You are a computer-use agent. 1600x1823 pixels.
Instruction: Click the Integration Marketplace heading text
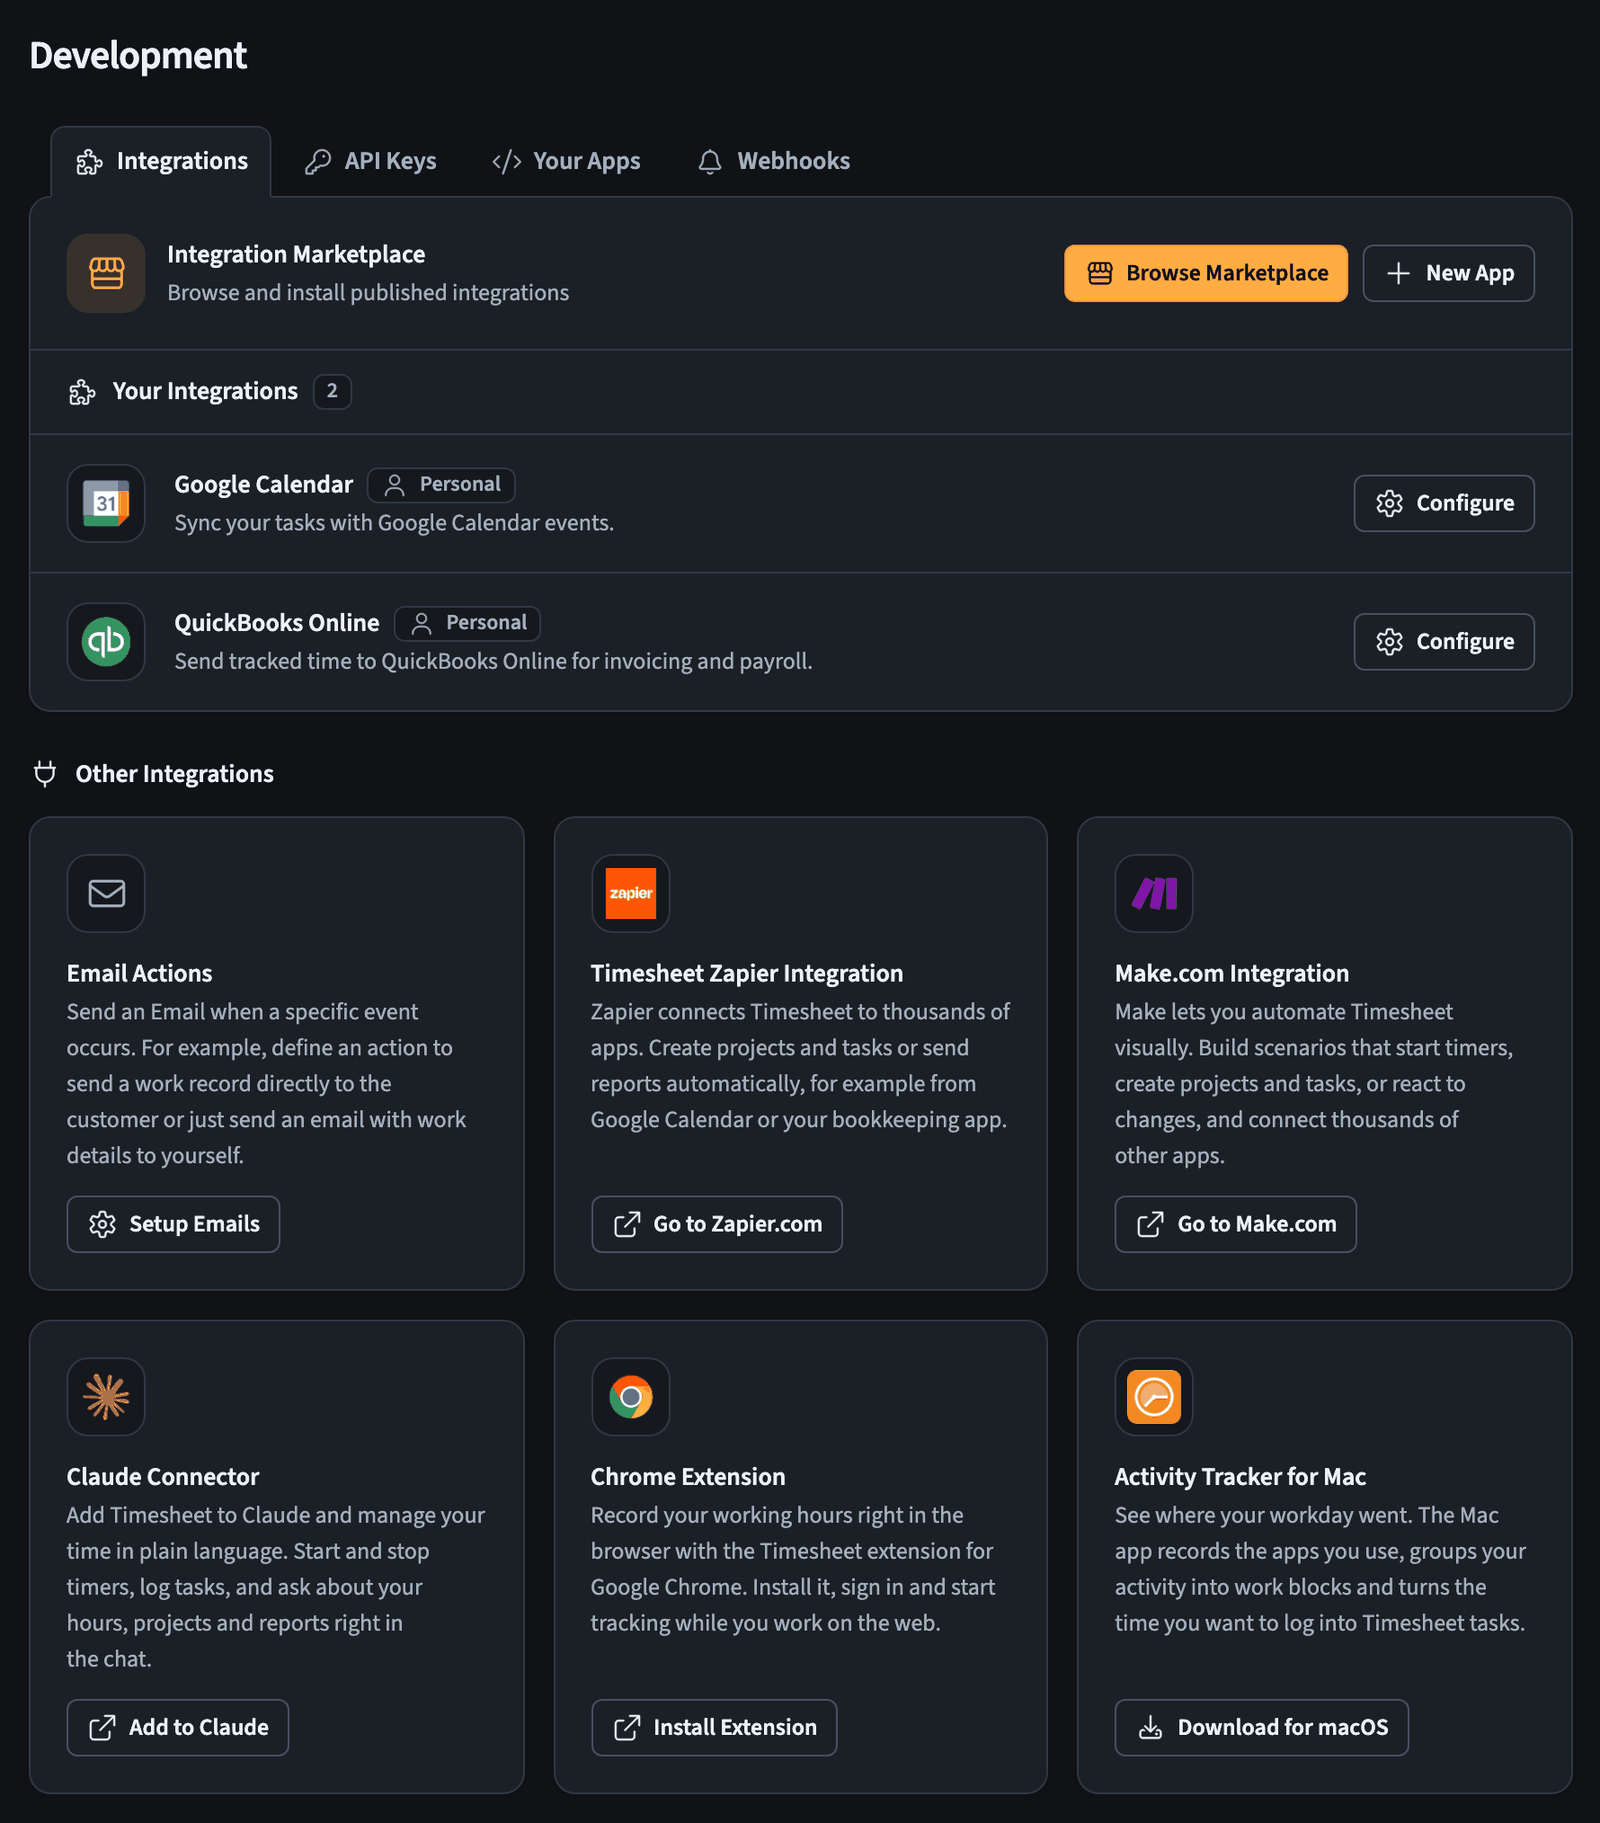[296, 255]
